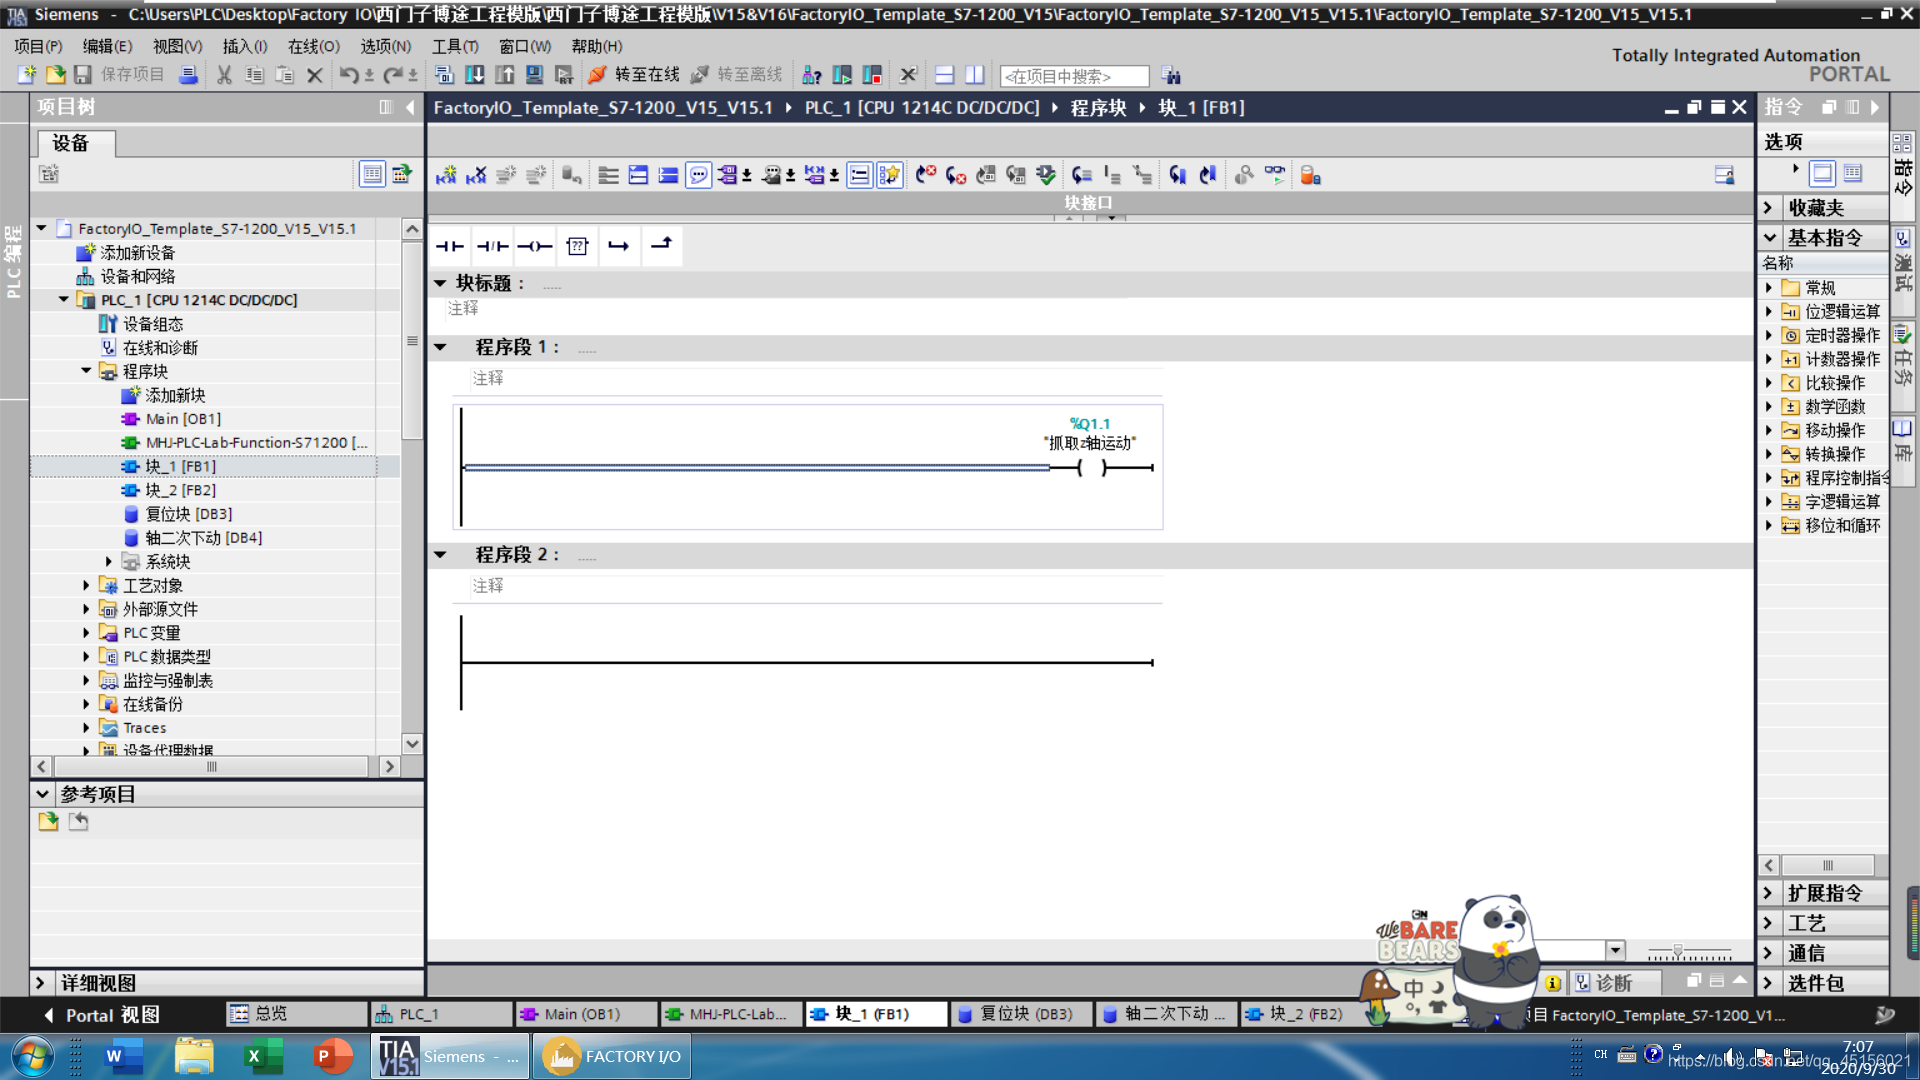Image resolution: width=1920 pixels, height=1080 pixels.
Task: Insert an empty box instruction
Action: [x=577, y=246]
